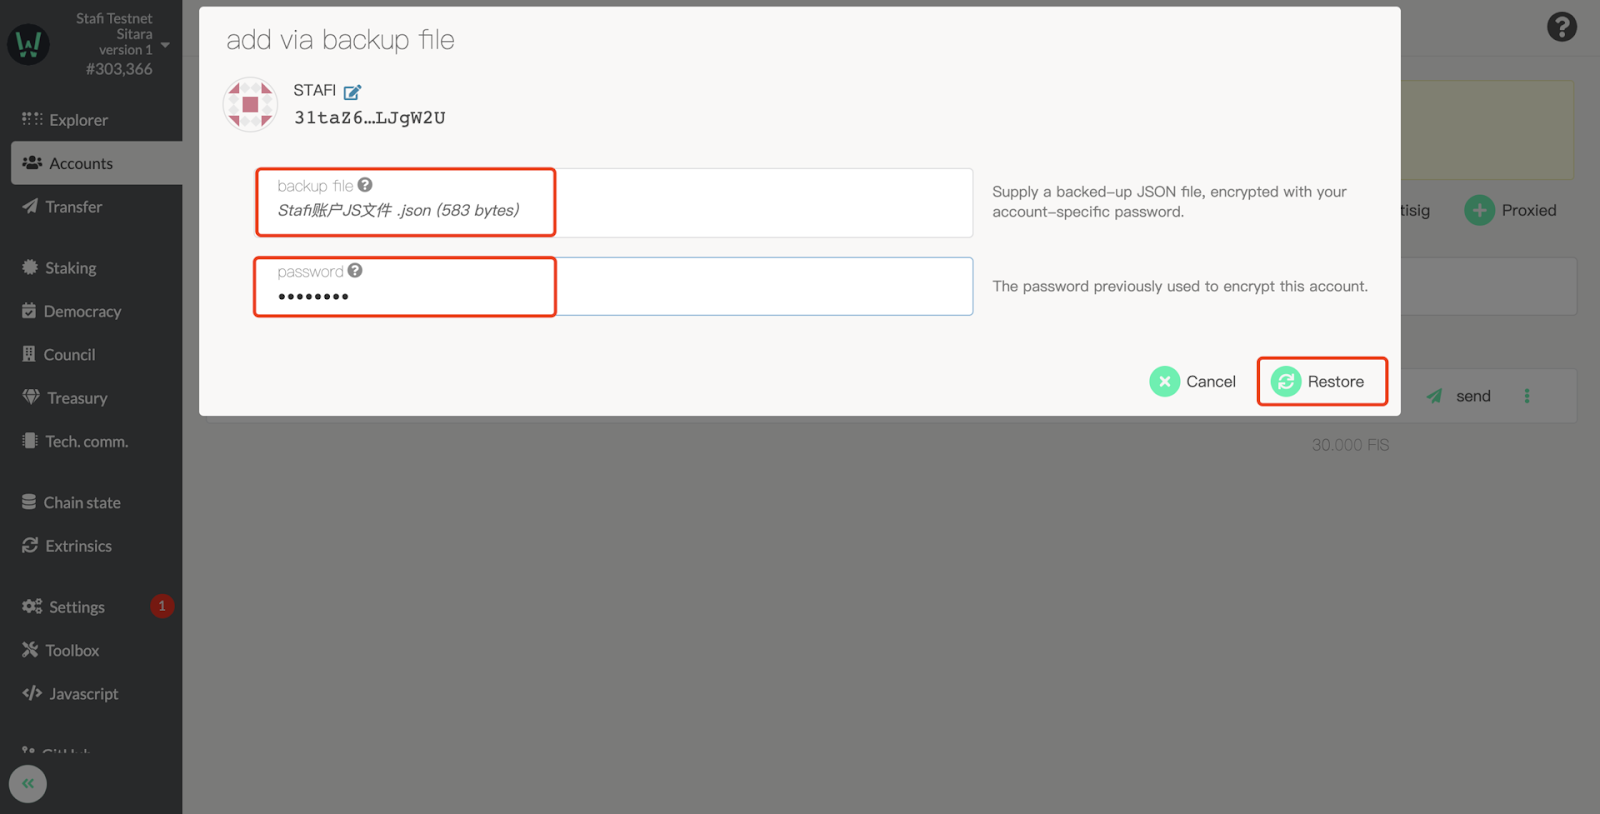Click the block number #303,366
The width and height of the screenshot is (1600, 814).
119,69
